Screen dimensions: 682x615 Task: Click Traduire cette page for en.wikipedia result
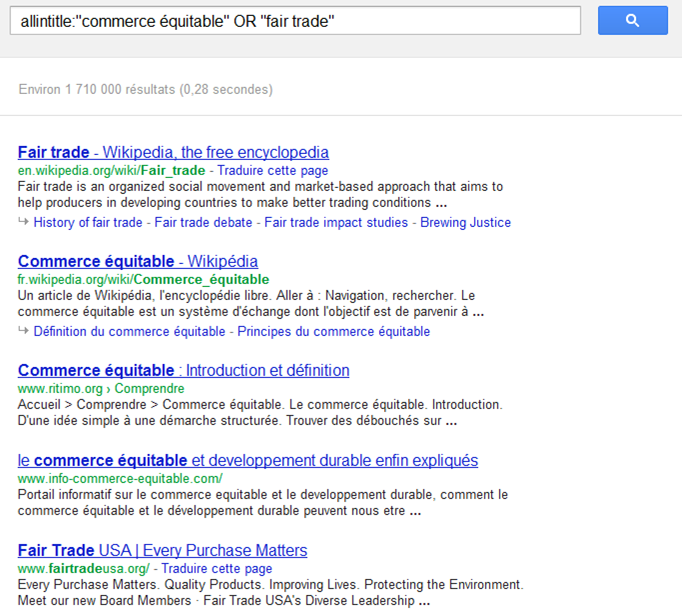pos(272,170)
